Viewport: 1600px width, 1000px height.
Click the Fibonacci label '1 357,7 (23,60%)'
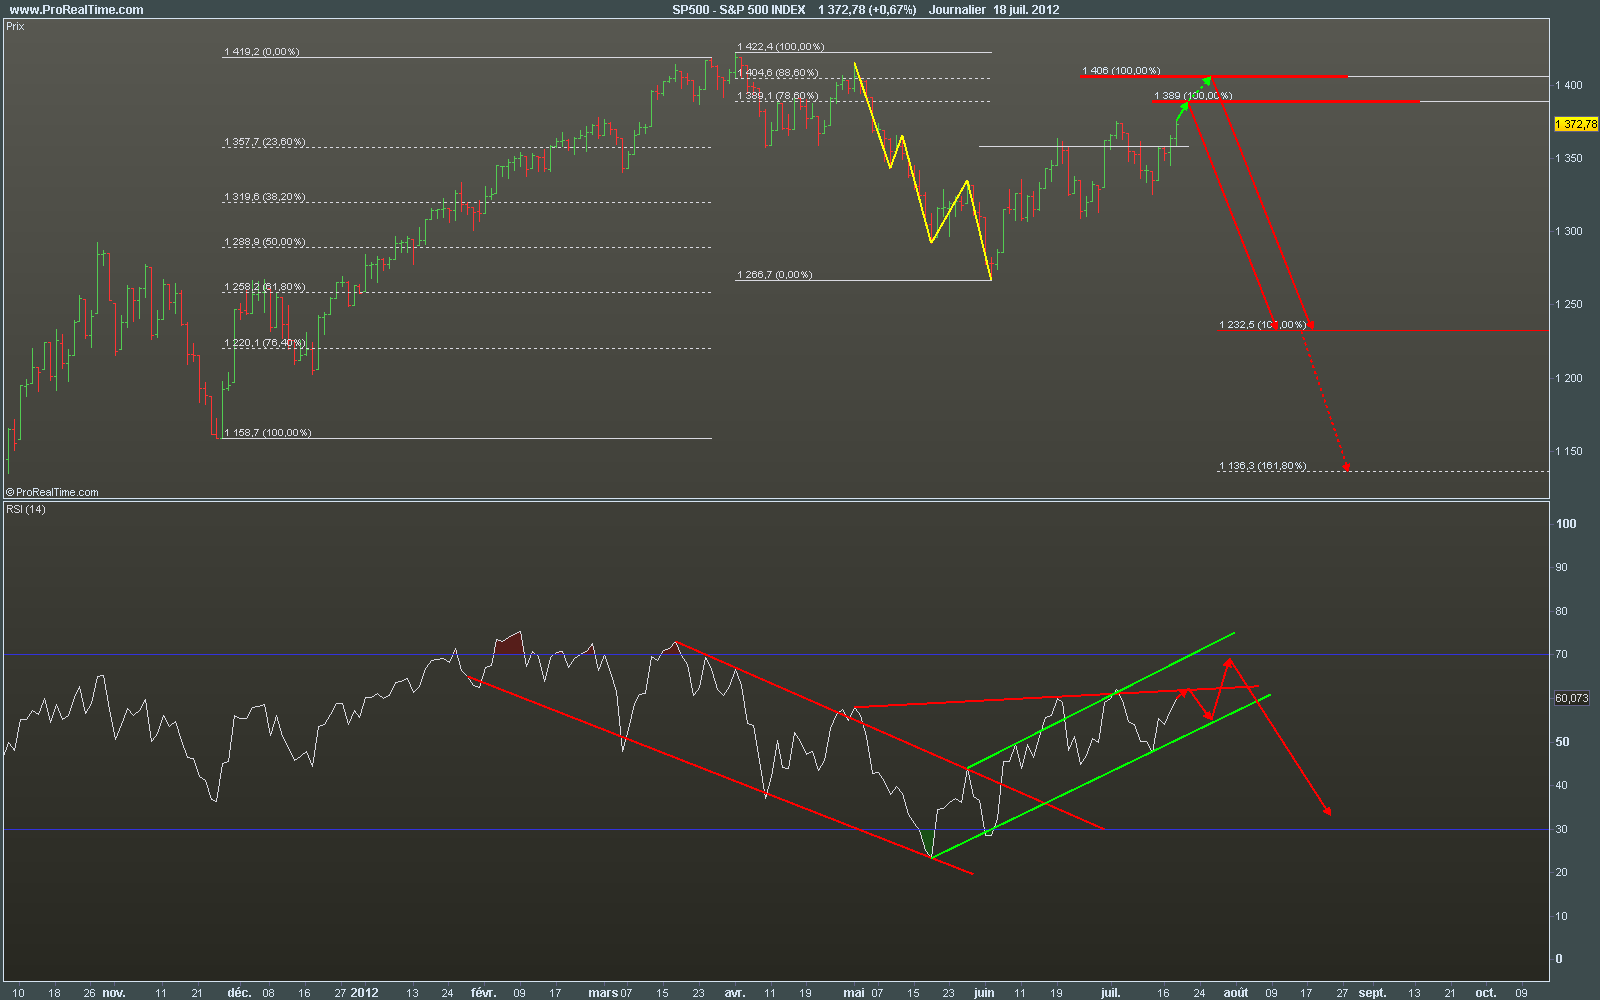pos(265,143)
